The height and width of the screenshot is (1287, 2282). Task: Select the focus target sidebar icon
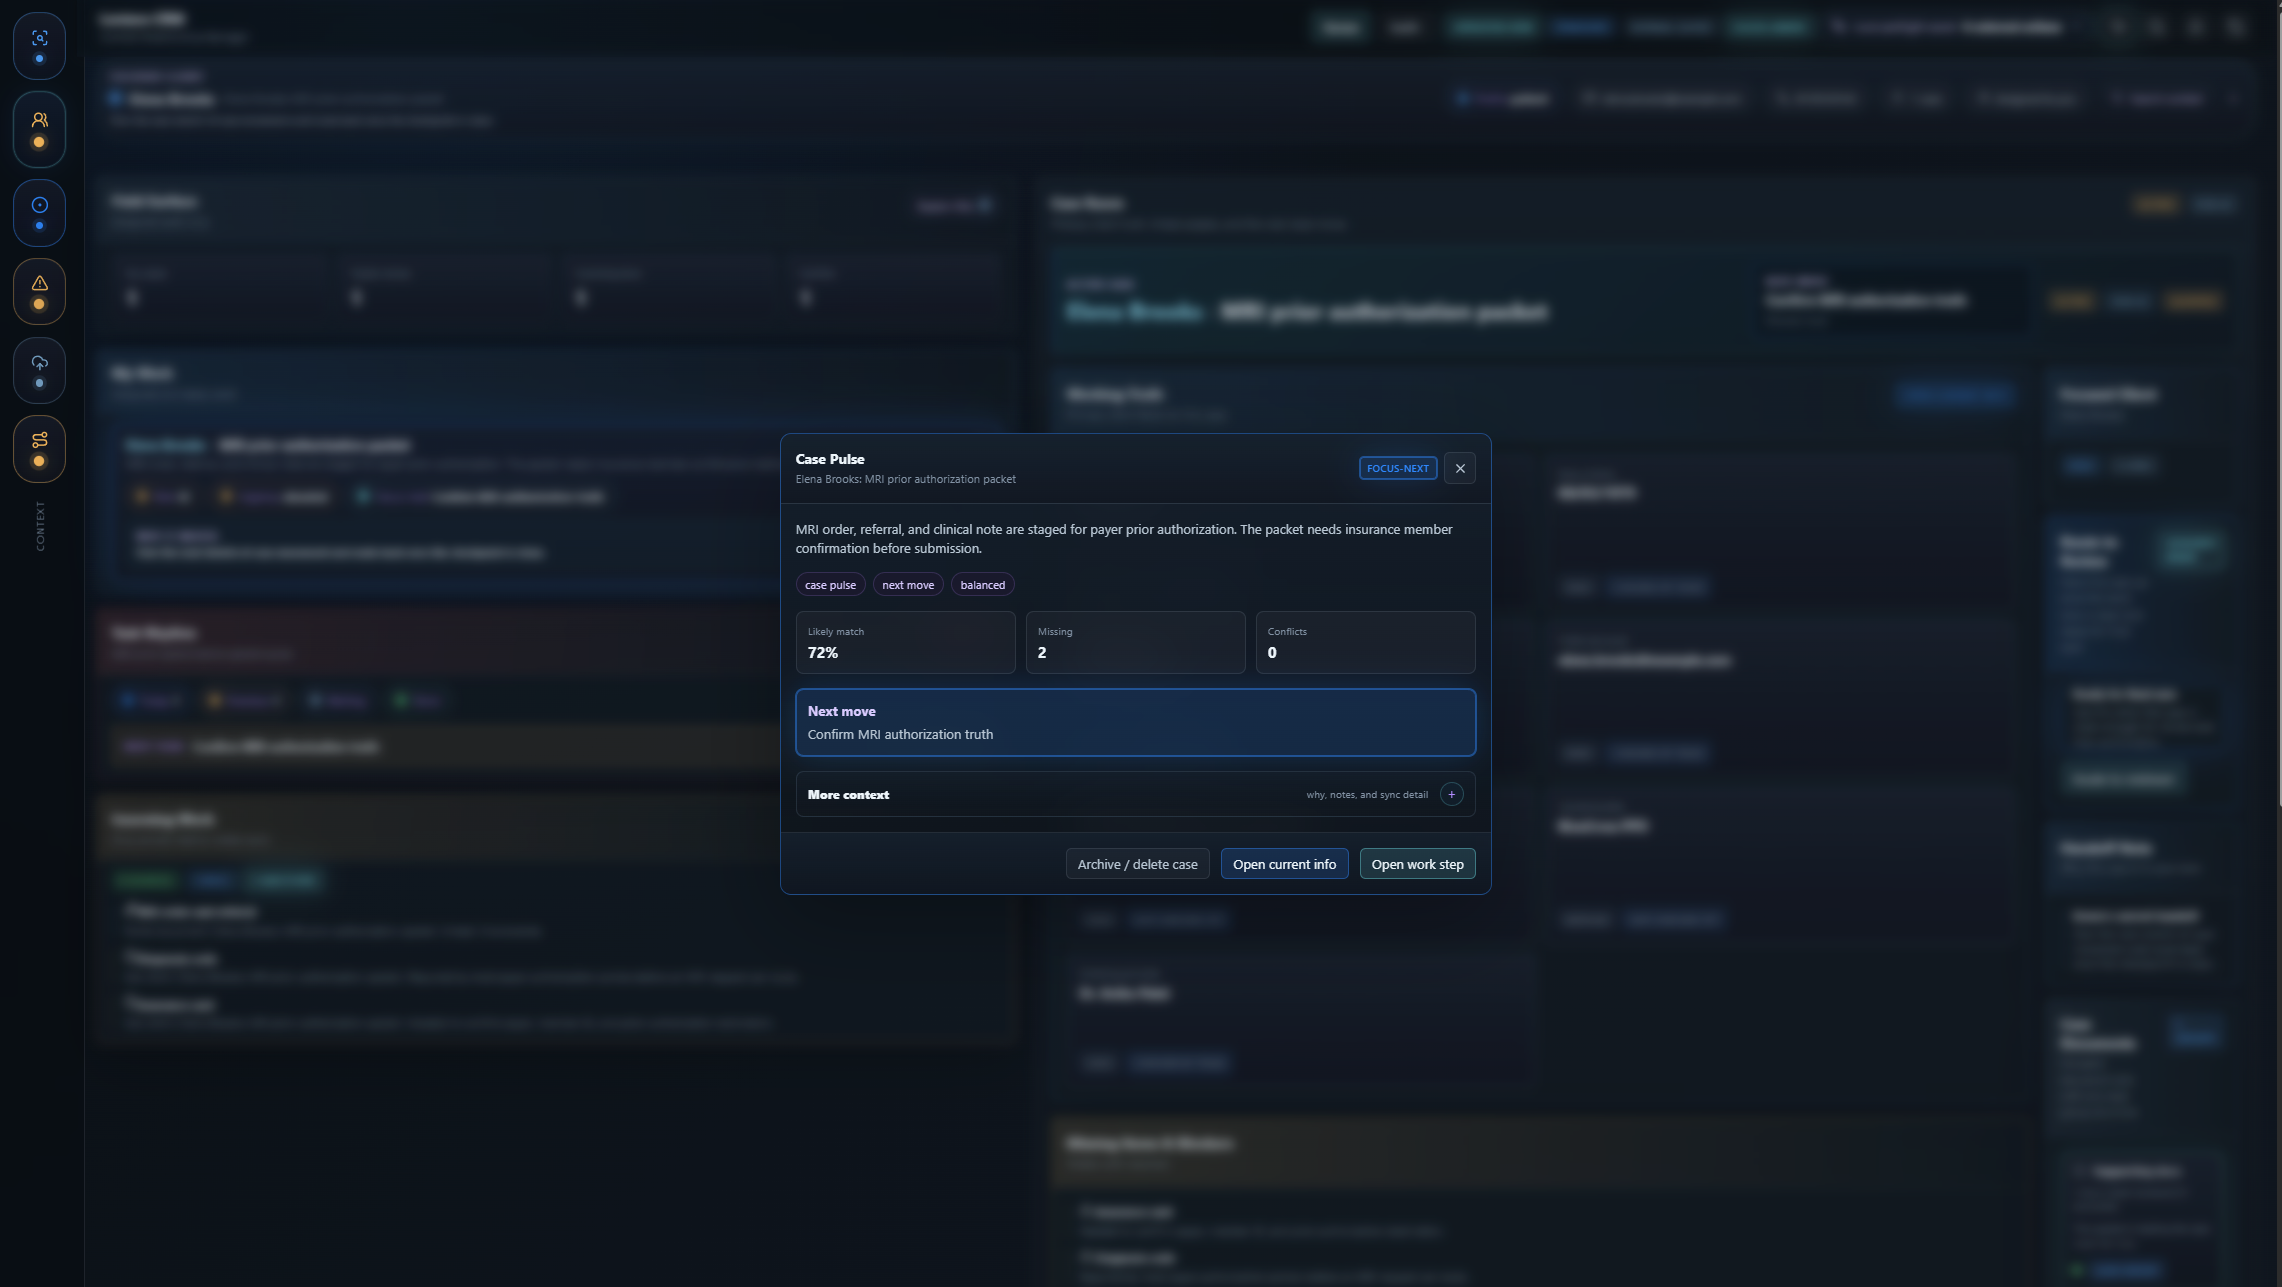(x=39, y=213)
